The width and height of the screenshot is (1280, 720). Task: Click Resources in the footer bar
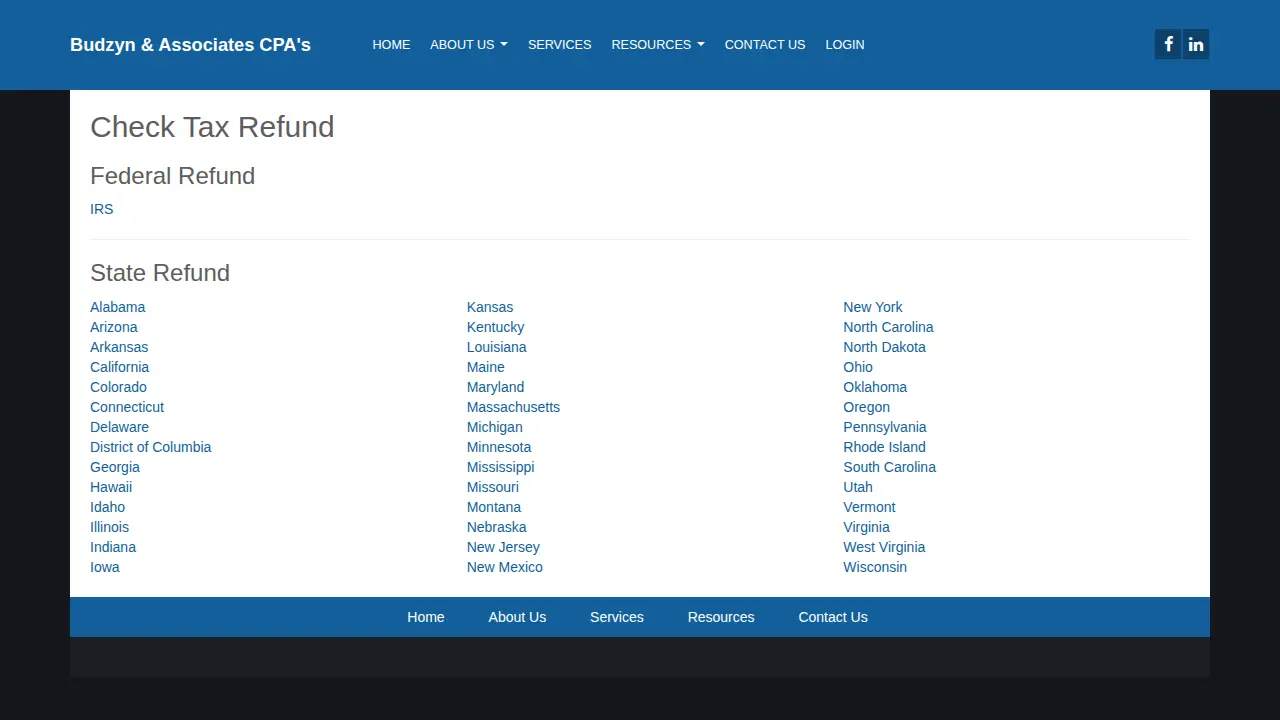[721, 617]
